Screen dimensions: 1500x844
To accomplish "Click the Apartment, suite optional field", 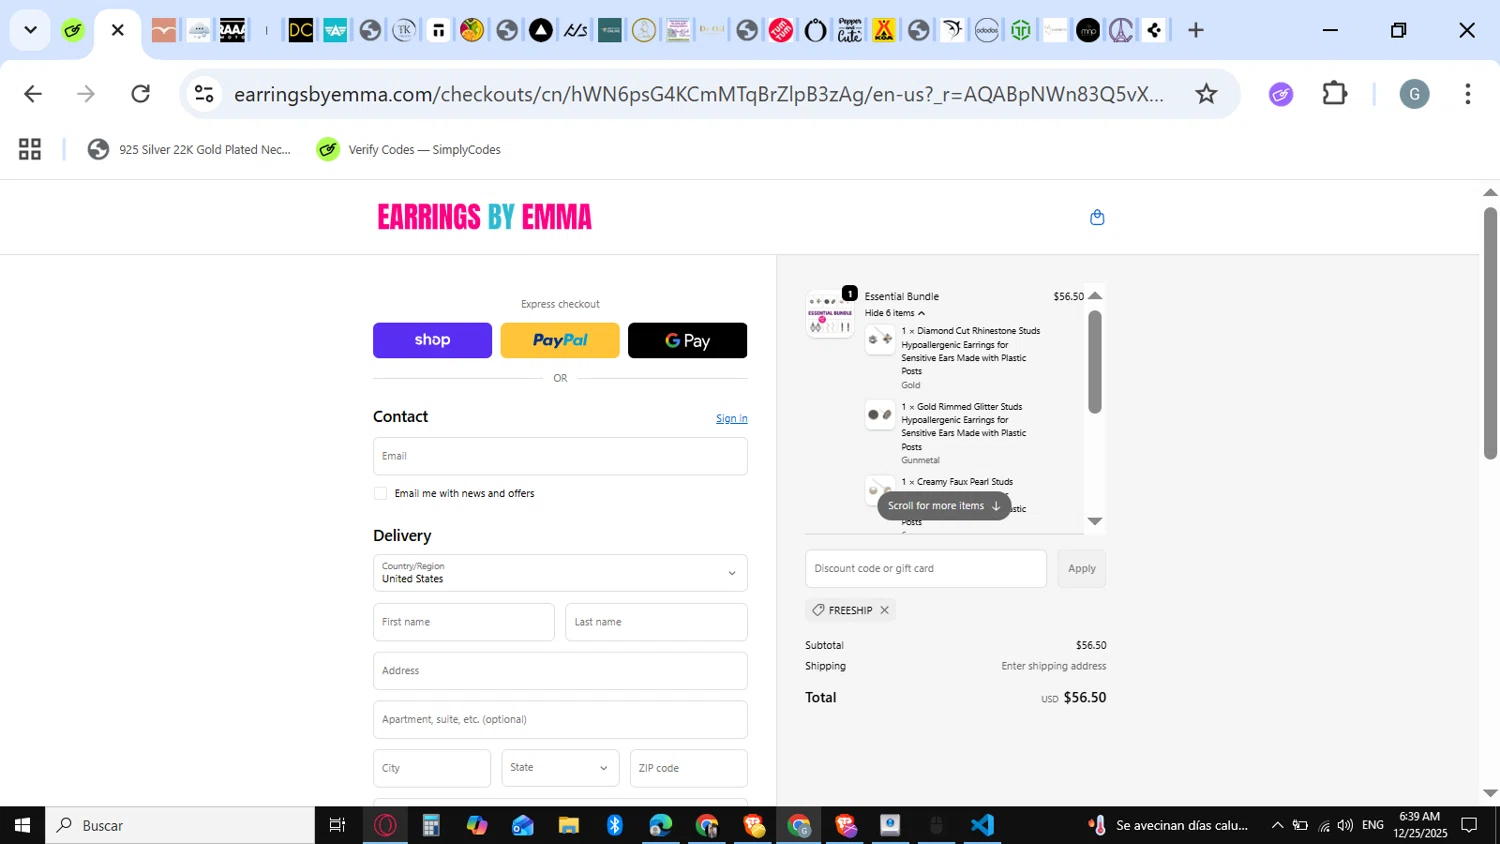I will click(x=560, y=719).
